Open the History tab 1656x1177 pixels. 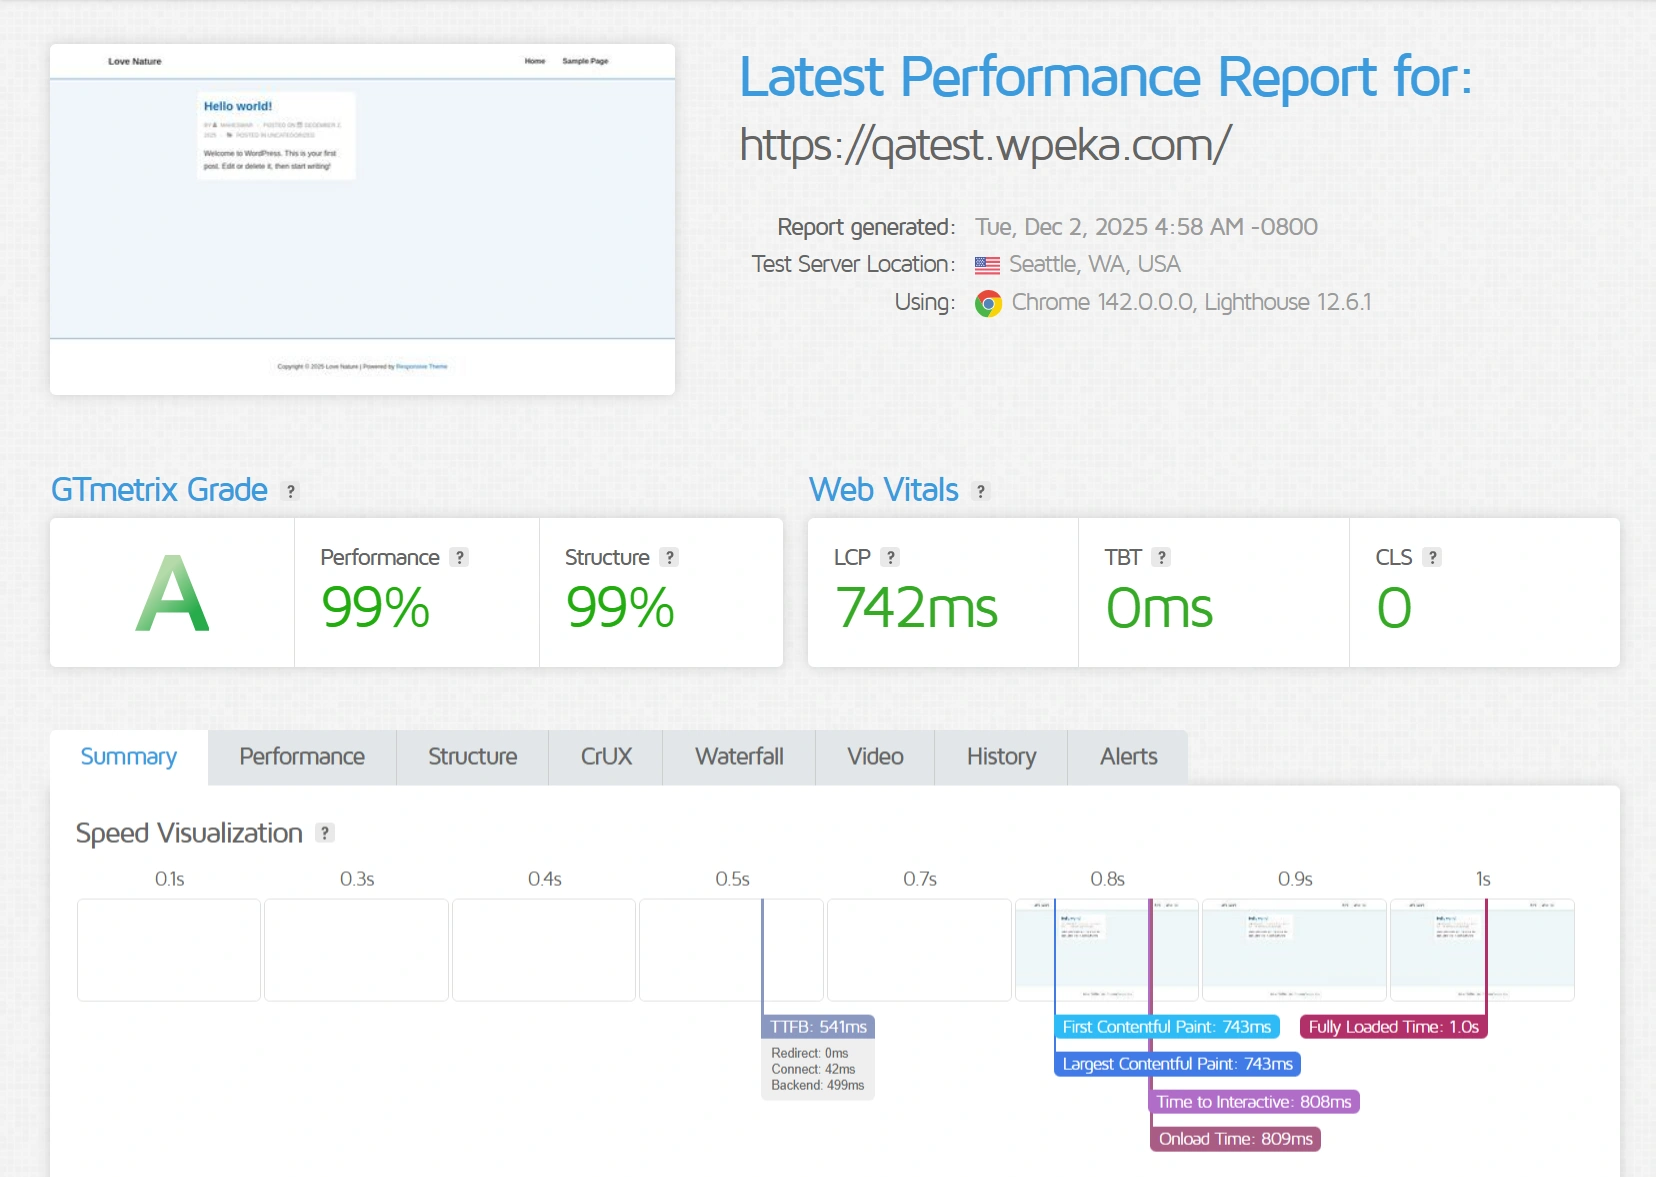[x=1001, y=757]
